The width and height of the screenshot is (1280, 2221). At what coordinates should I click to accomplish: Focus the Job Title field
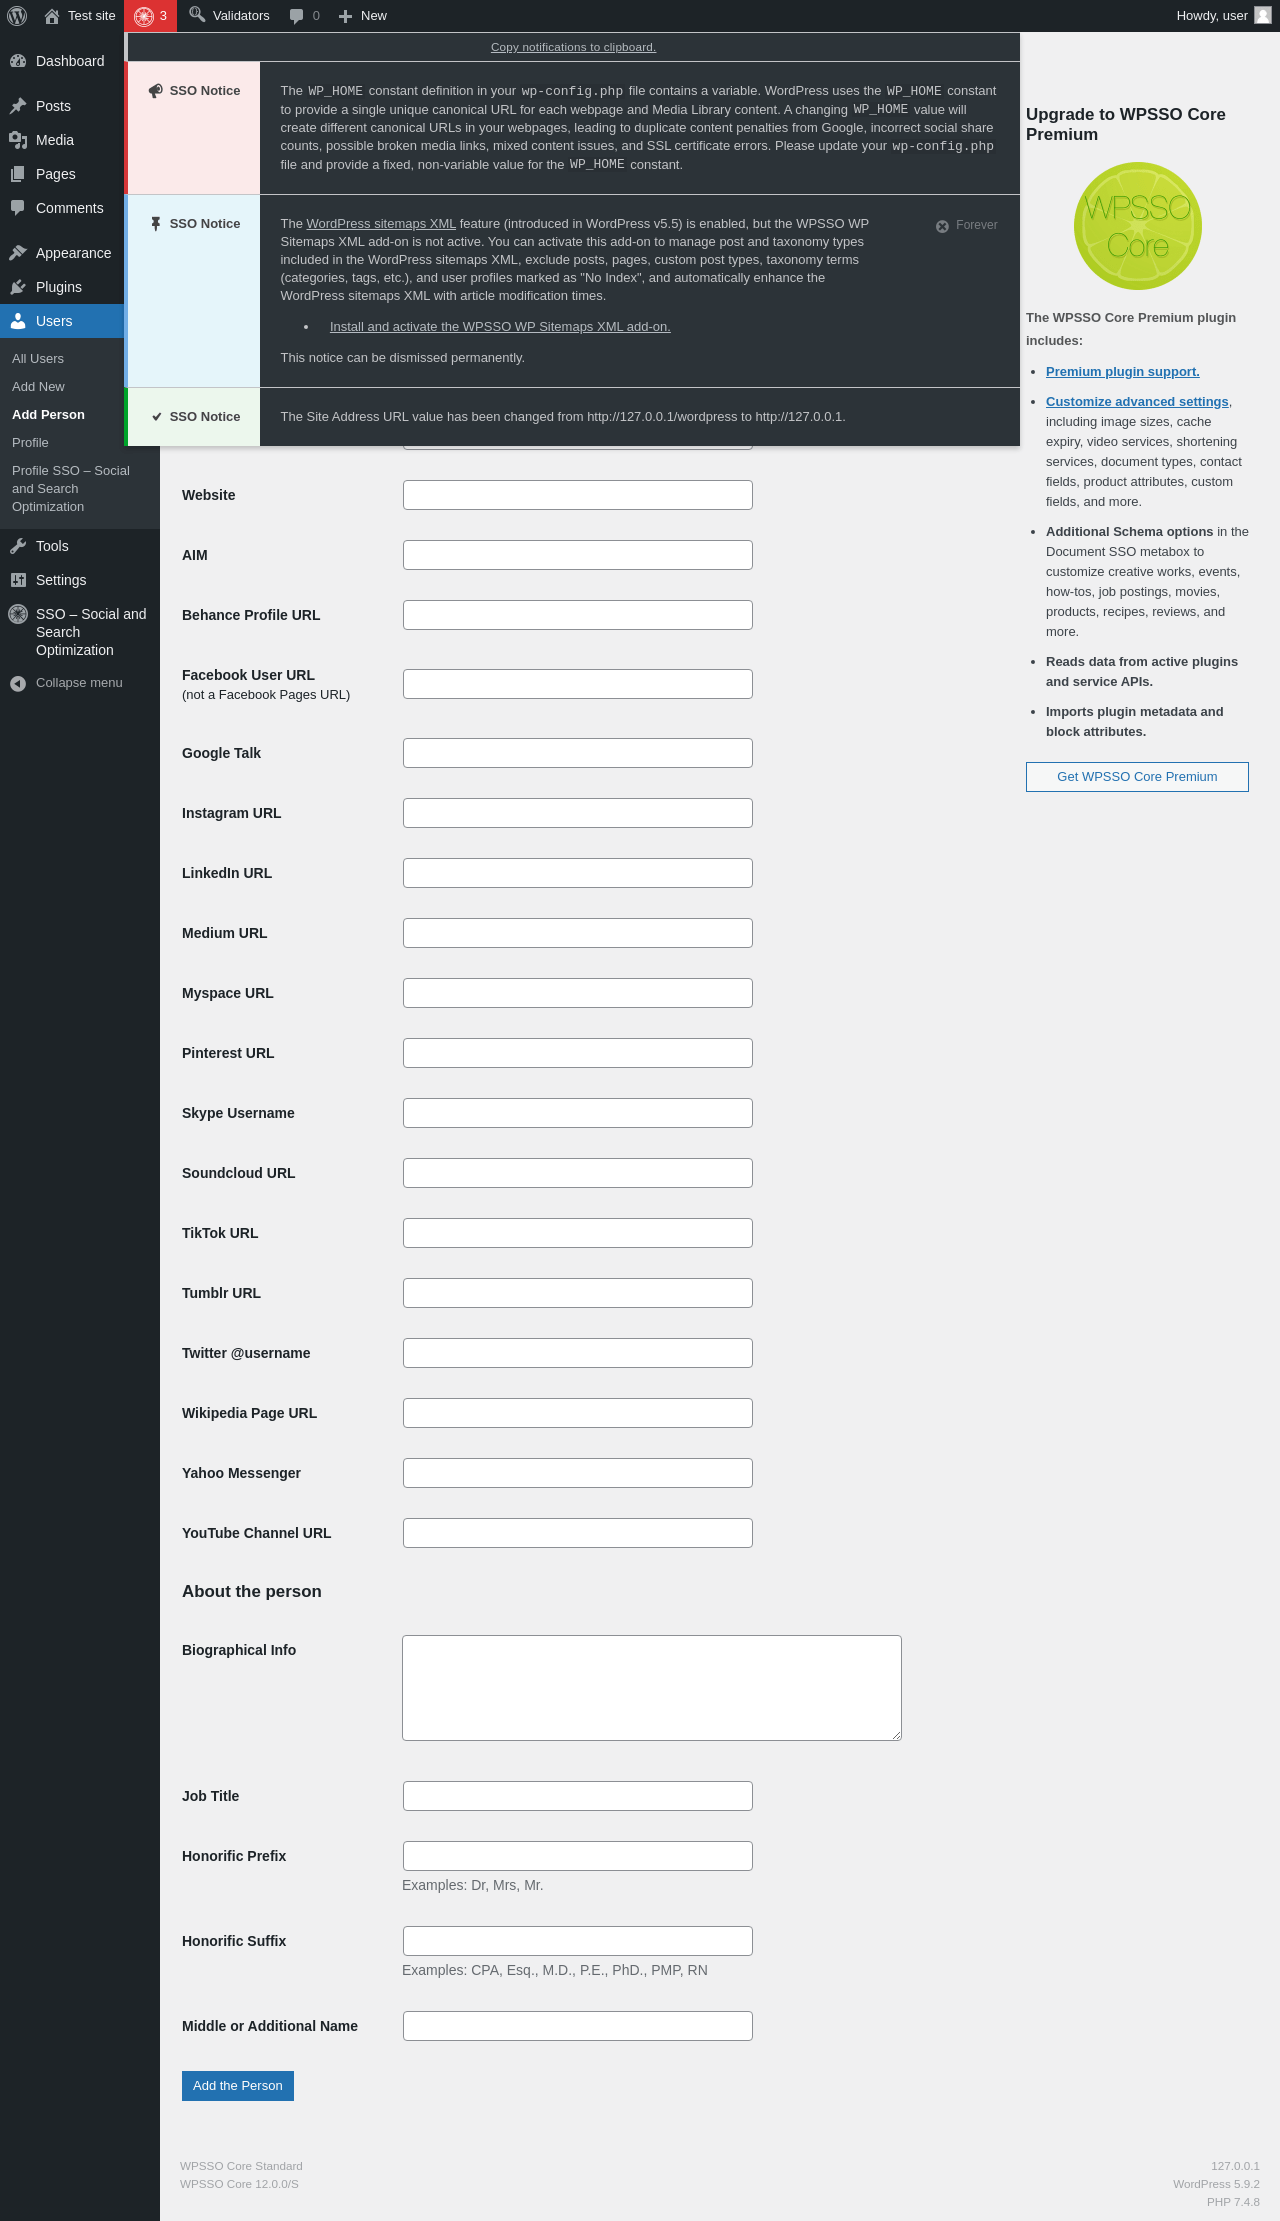pos(578,1796)
